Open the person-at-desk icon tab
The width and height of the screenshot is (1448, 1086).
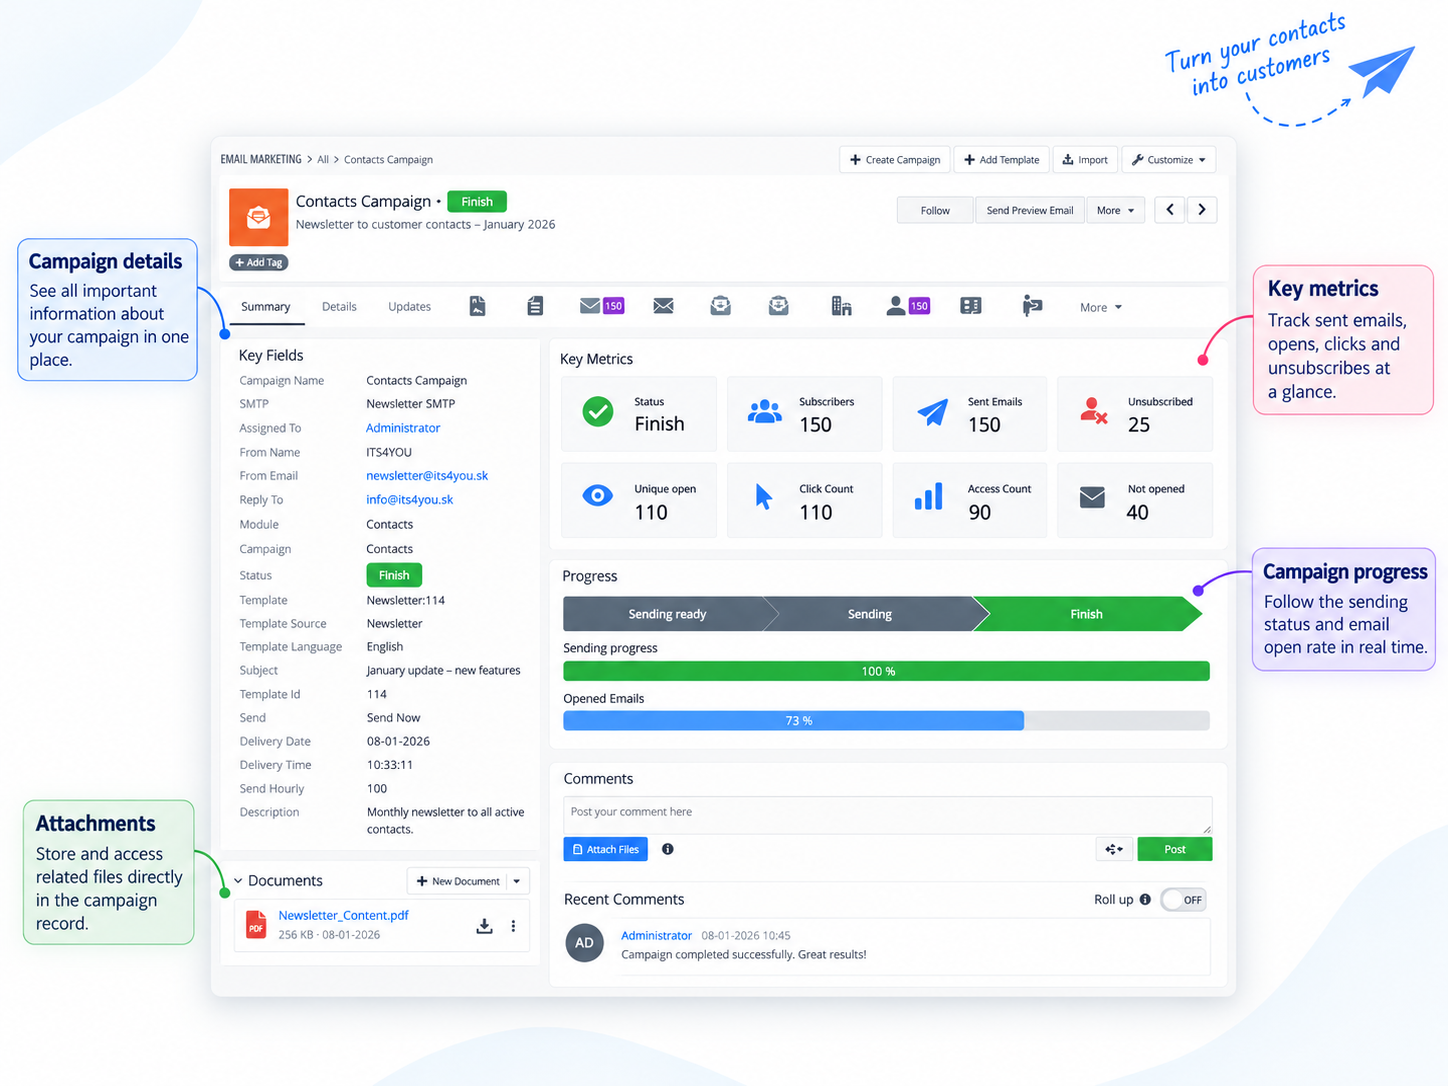point(1032,306)
